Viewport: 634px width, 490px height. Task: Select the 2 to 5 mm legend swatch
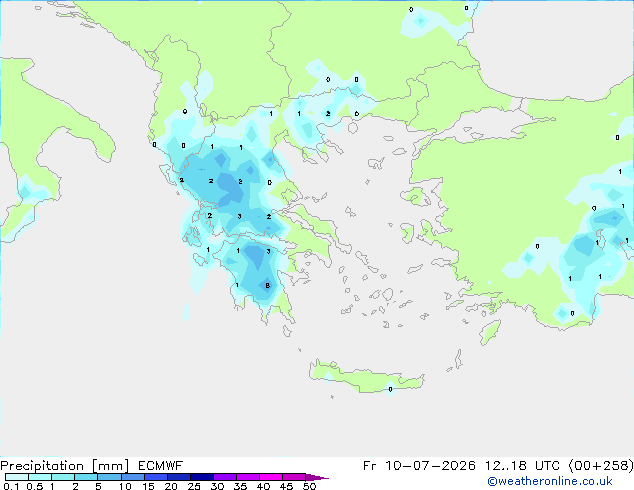pos(86,477)
